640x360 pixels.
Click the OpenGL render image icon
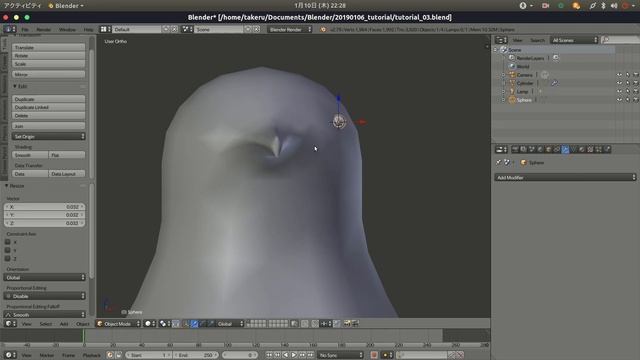347,324
